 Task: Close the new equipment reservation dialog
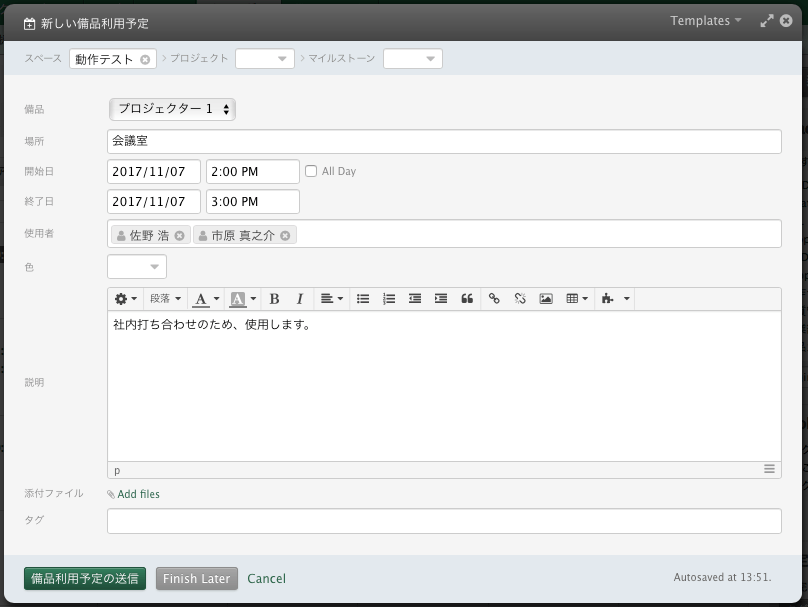point(786,21)
